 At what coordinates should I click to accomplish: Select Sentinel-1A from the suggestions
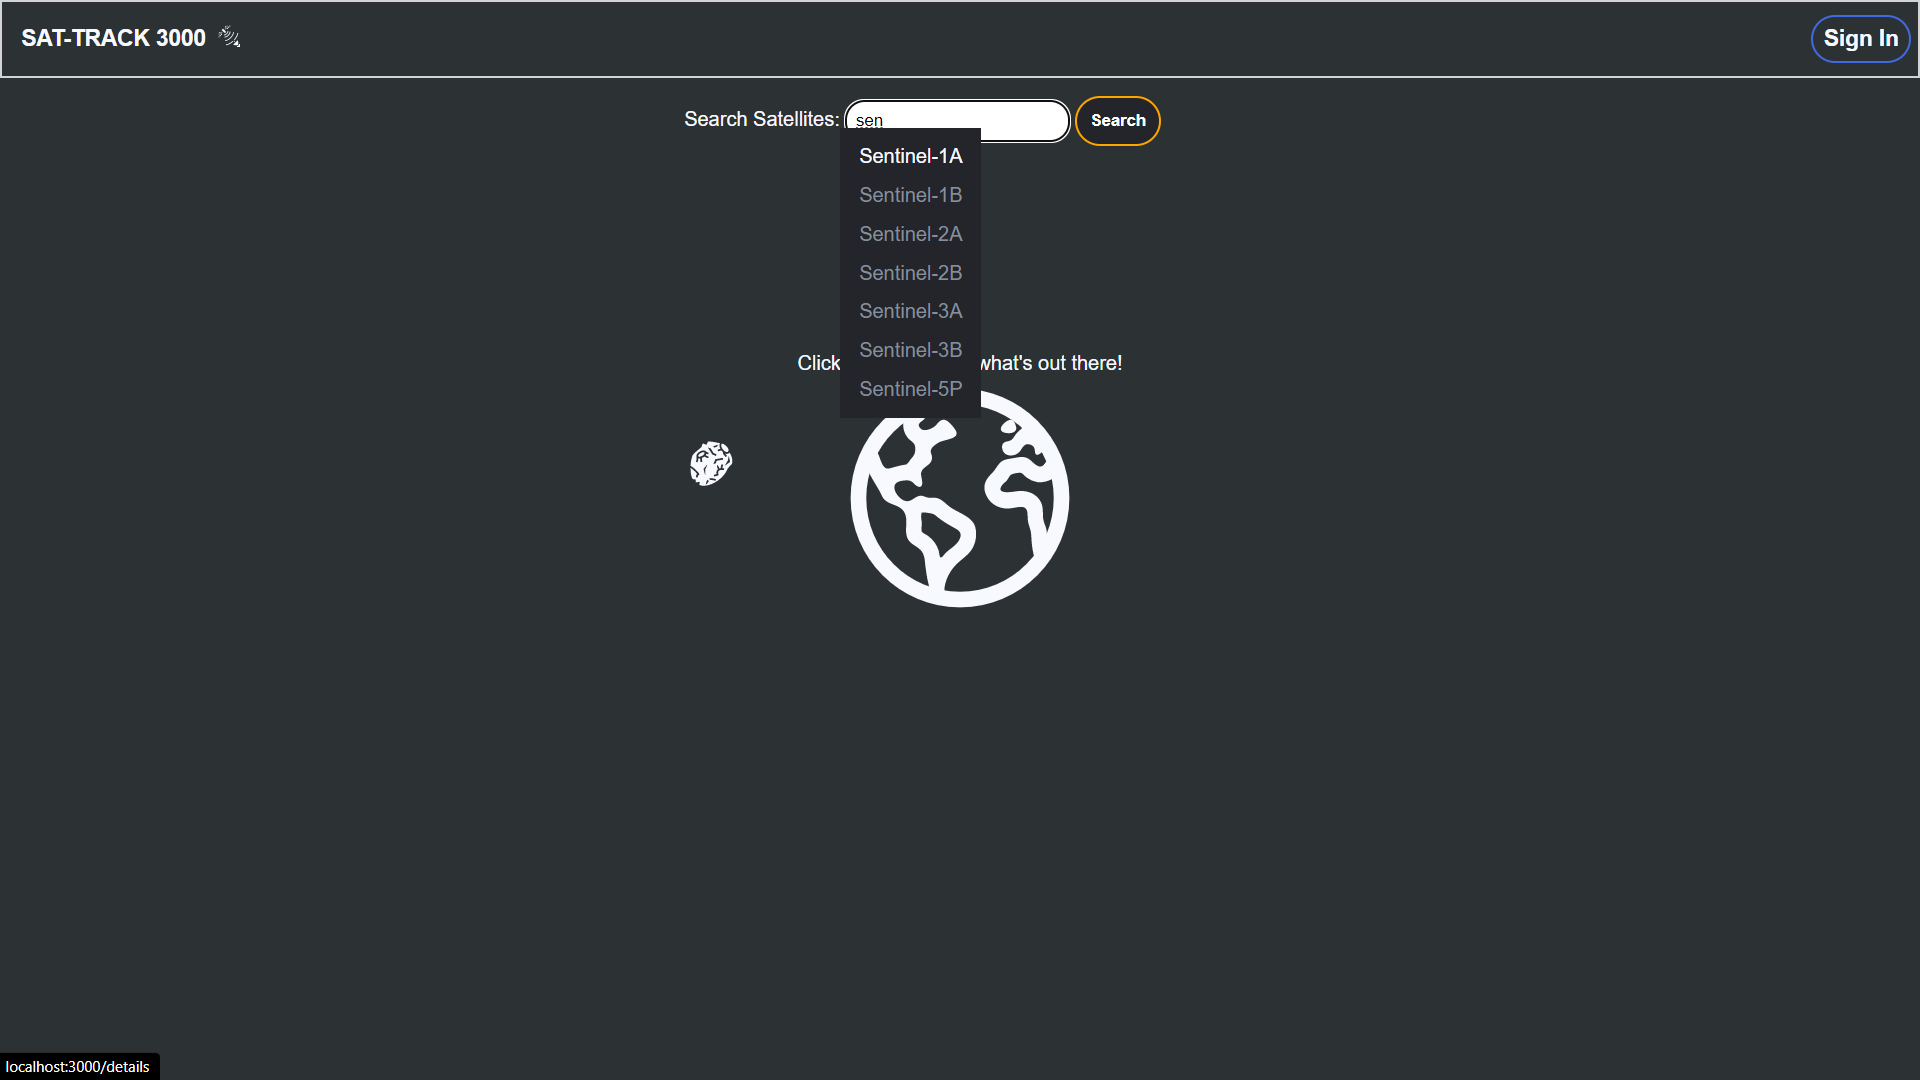[x=910, y=156]
